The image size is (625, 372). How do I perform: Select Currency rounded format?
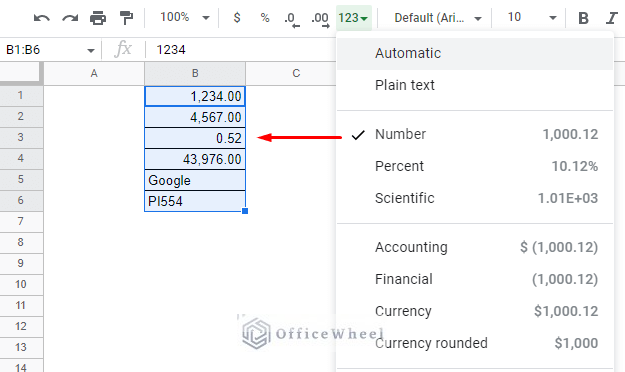click(474, 343)
